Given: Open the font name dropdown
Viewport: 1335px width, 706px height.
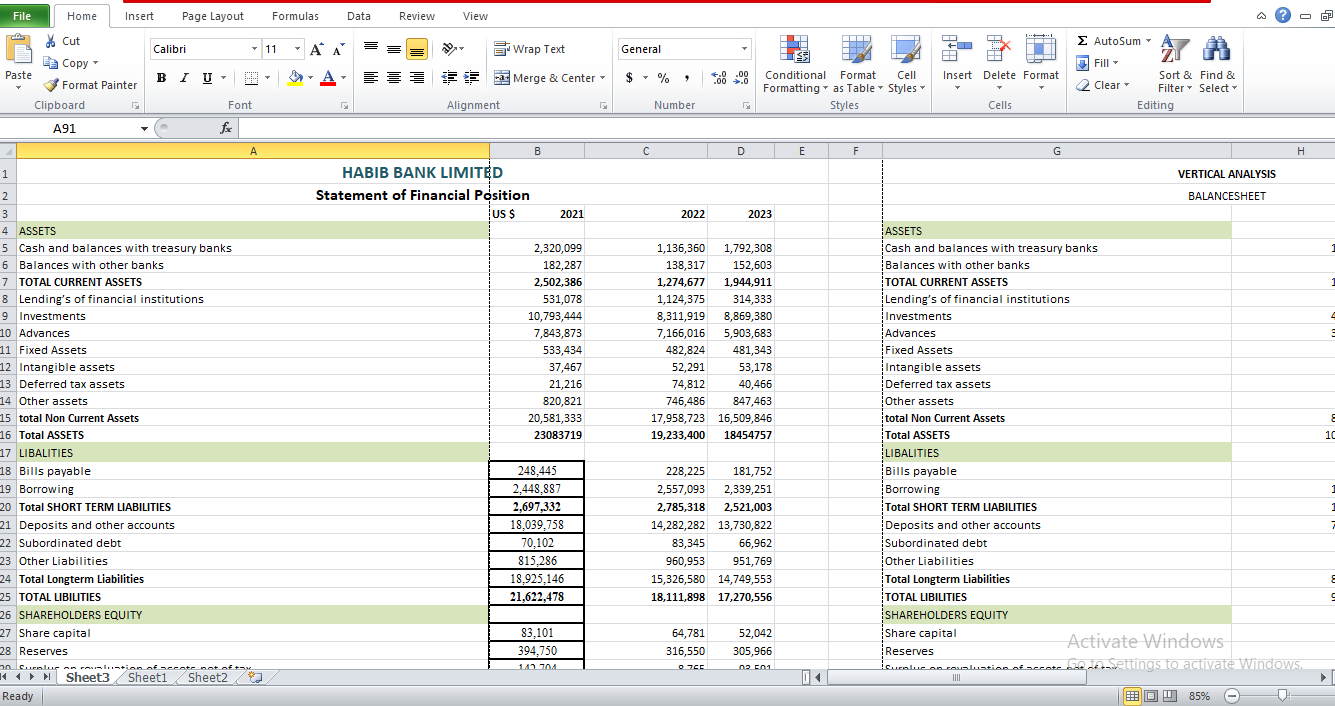Looking at the screenshot, I should pyautogui.click(x=254, y=49).
